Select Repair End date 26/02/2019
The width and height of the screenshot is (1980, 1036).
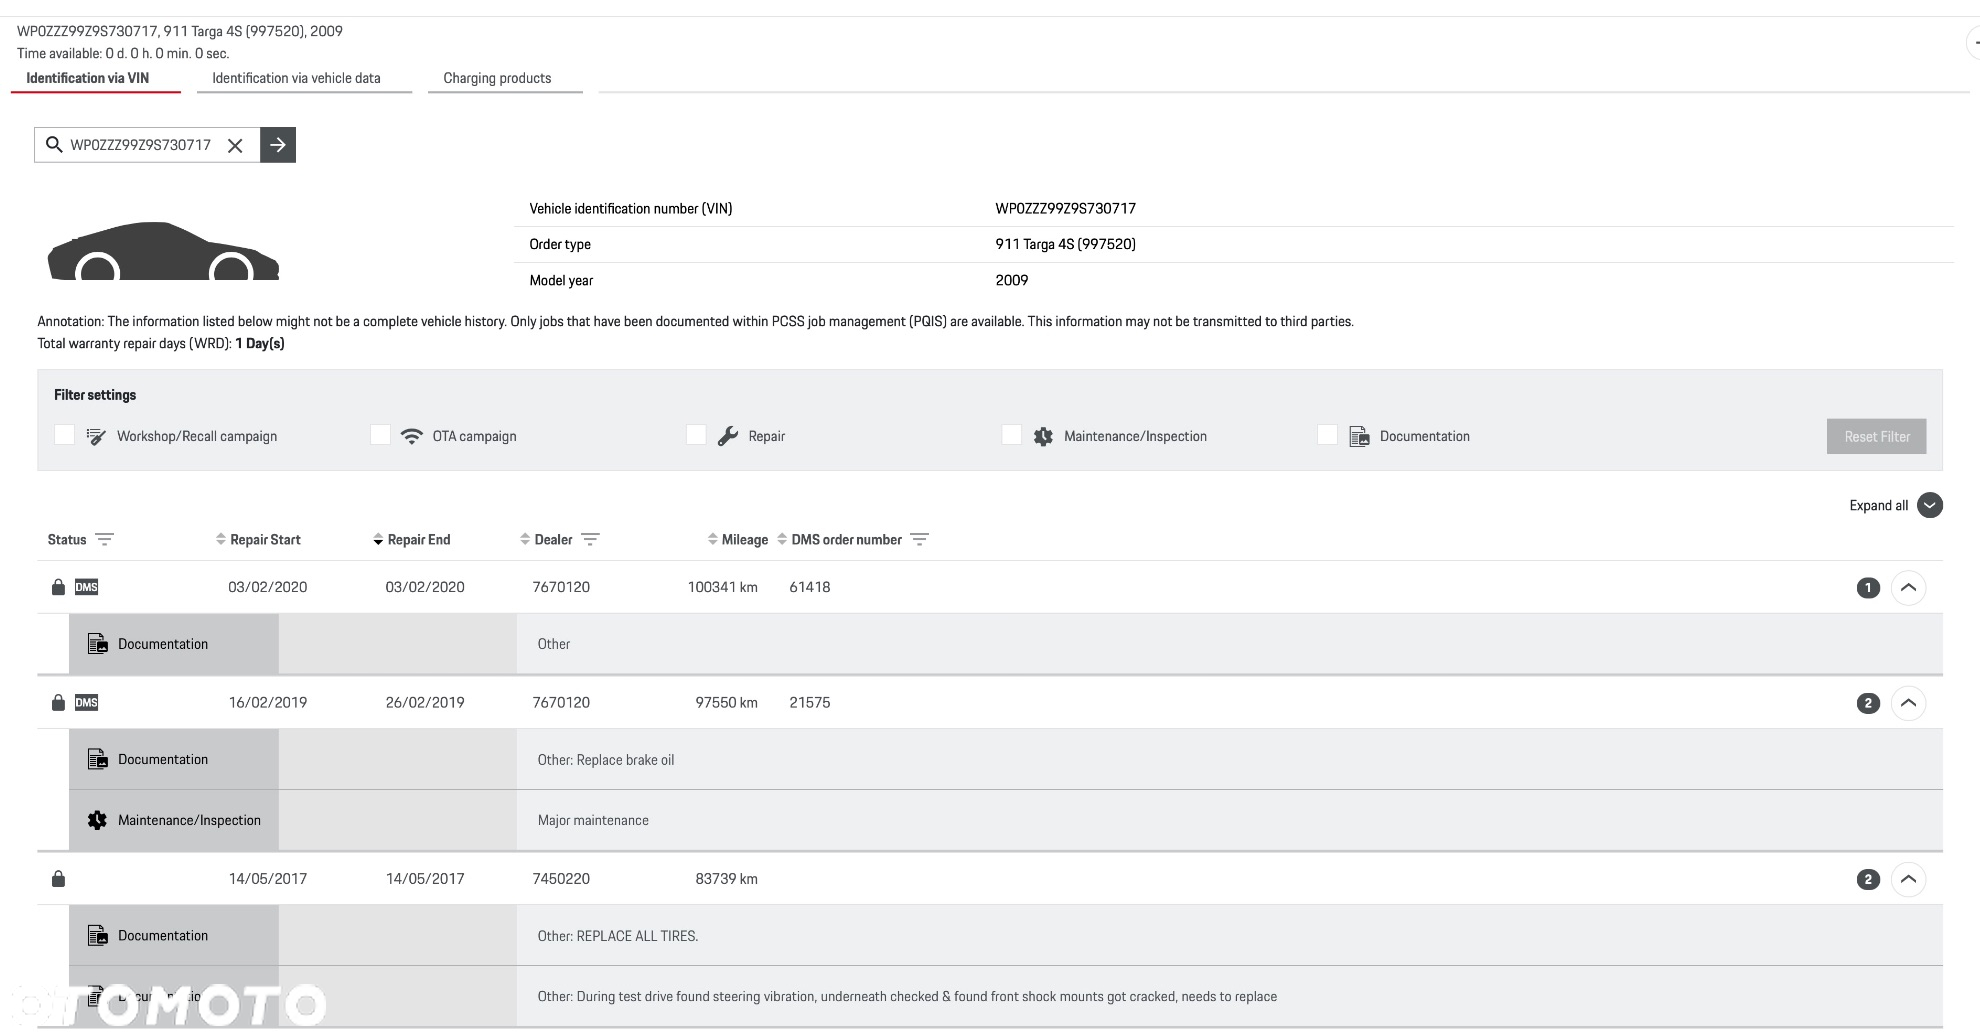[x=425, y=703]
